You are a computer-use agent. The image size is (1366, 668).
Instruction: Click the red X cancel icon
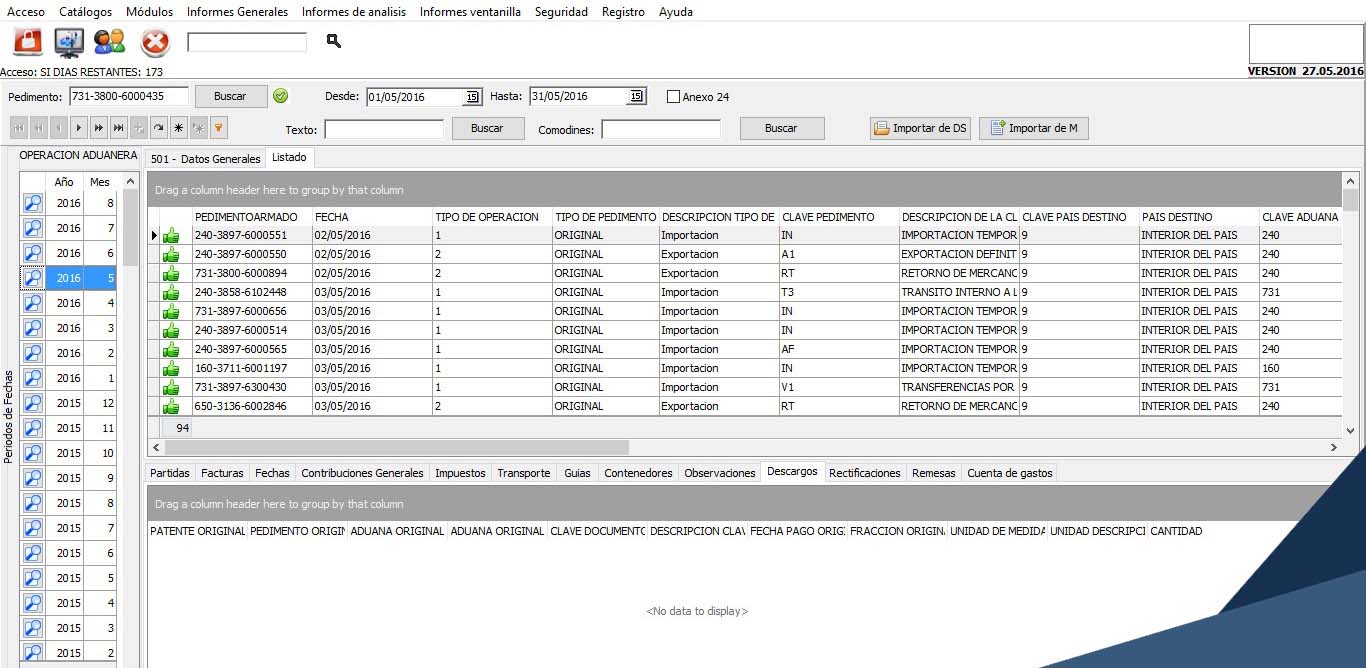155,42
